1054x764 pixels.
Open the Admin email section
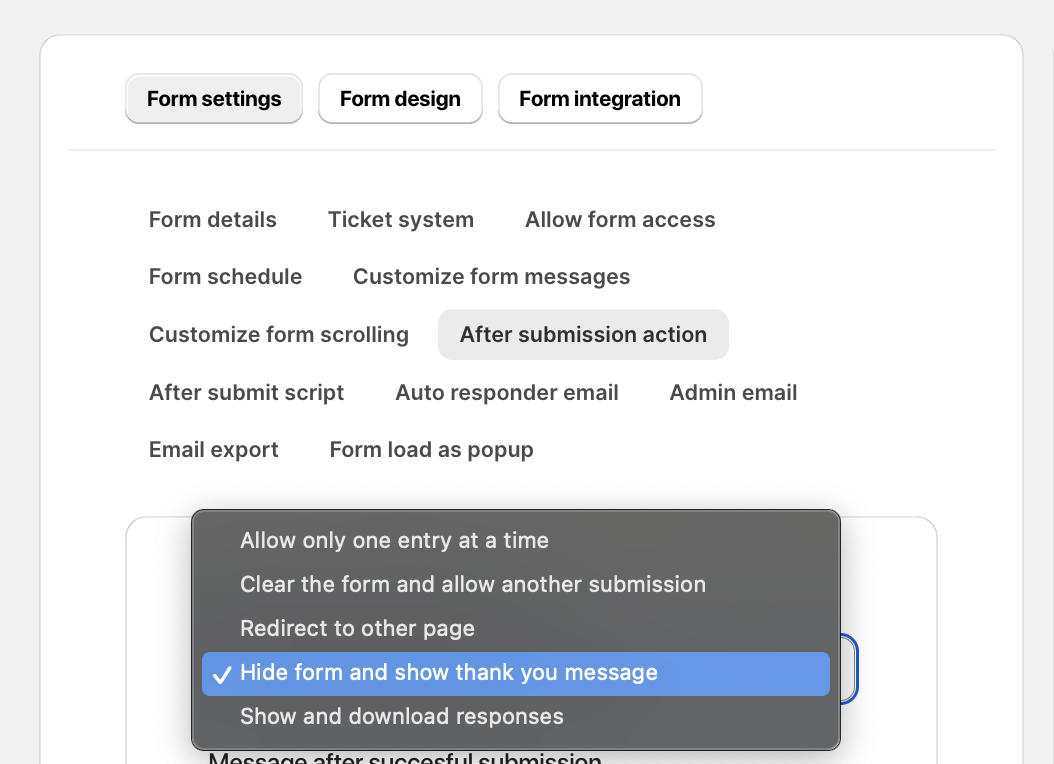(733, 393)
